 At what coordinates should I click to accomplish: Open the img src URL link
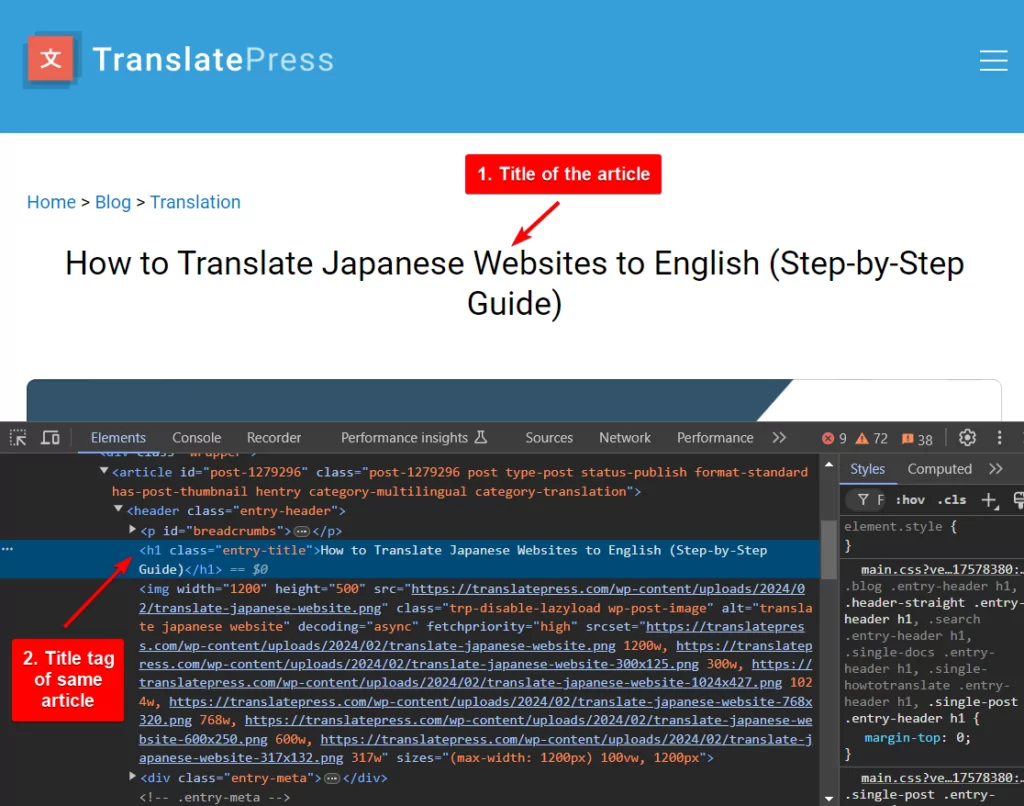472,598
